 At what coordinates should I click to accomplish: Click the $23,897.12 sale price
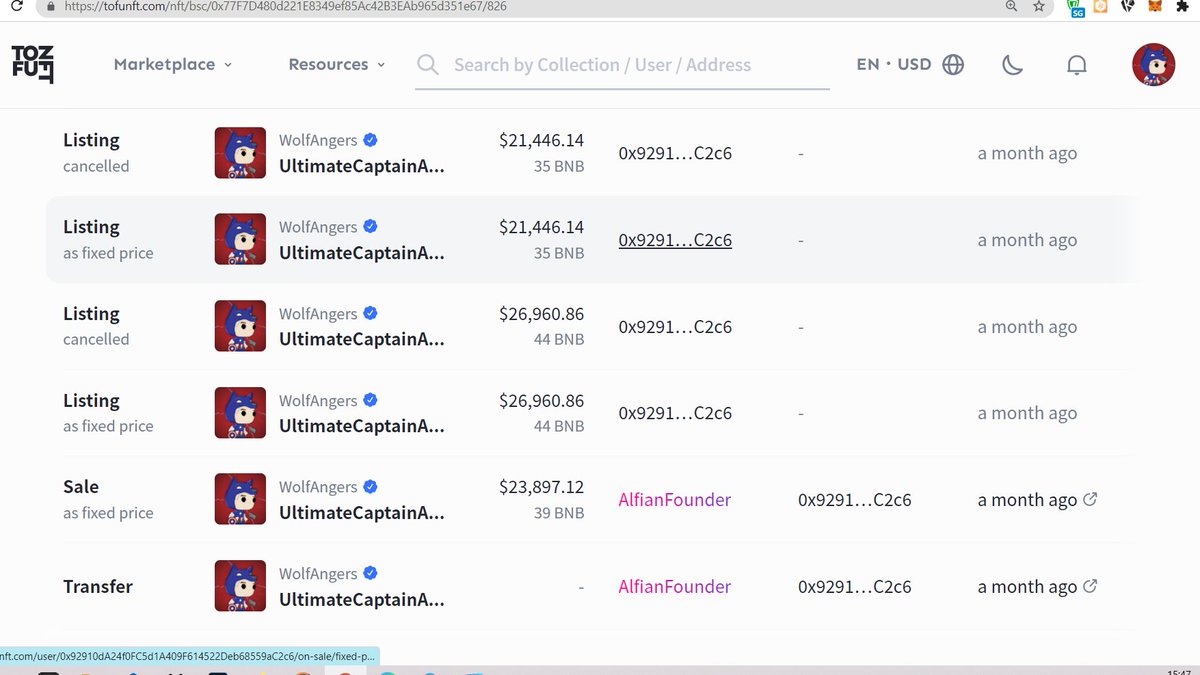[x=541, y=487]
